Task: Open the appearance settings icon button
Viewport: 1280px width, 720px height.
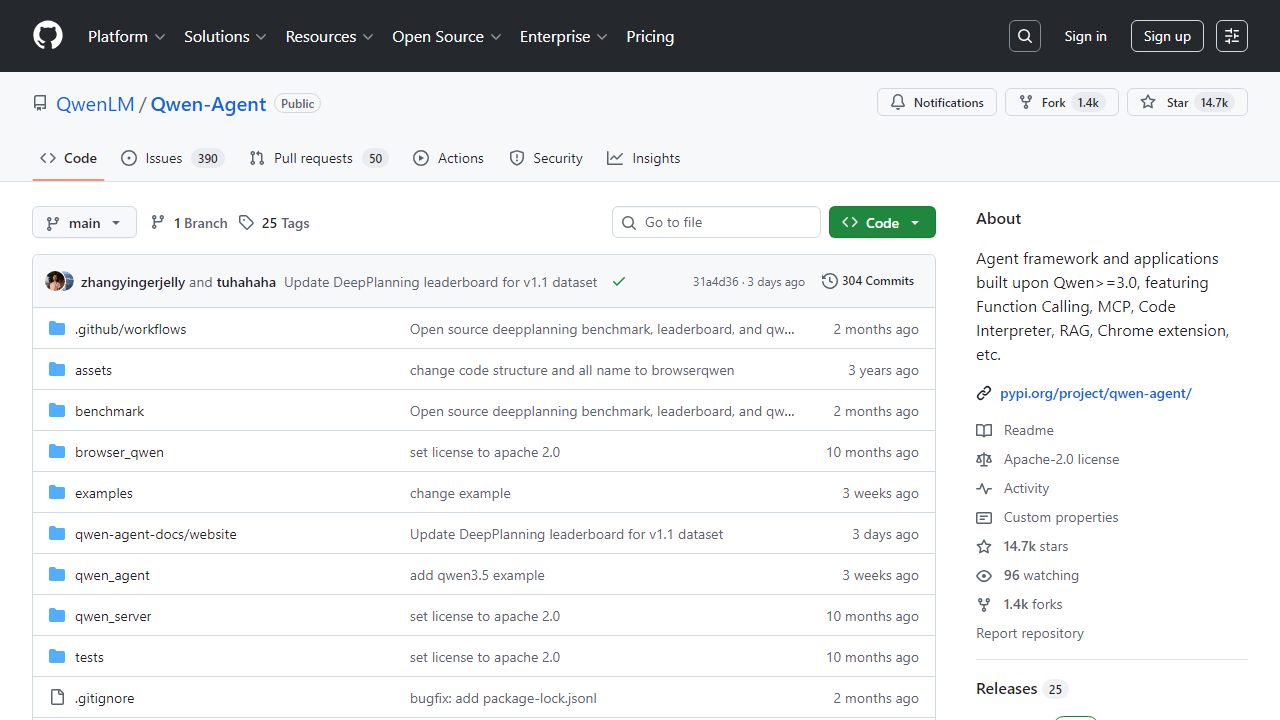Action: [x=1232, y=36]
